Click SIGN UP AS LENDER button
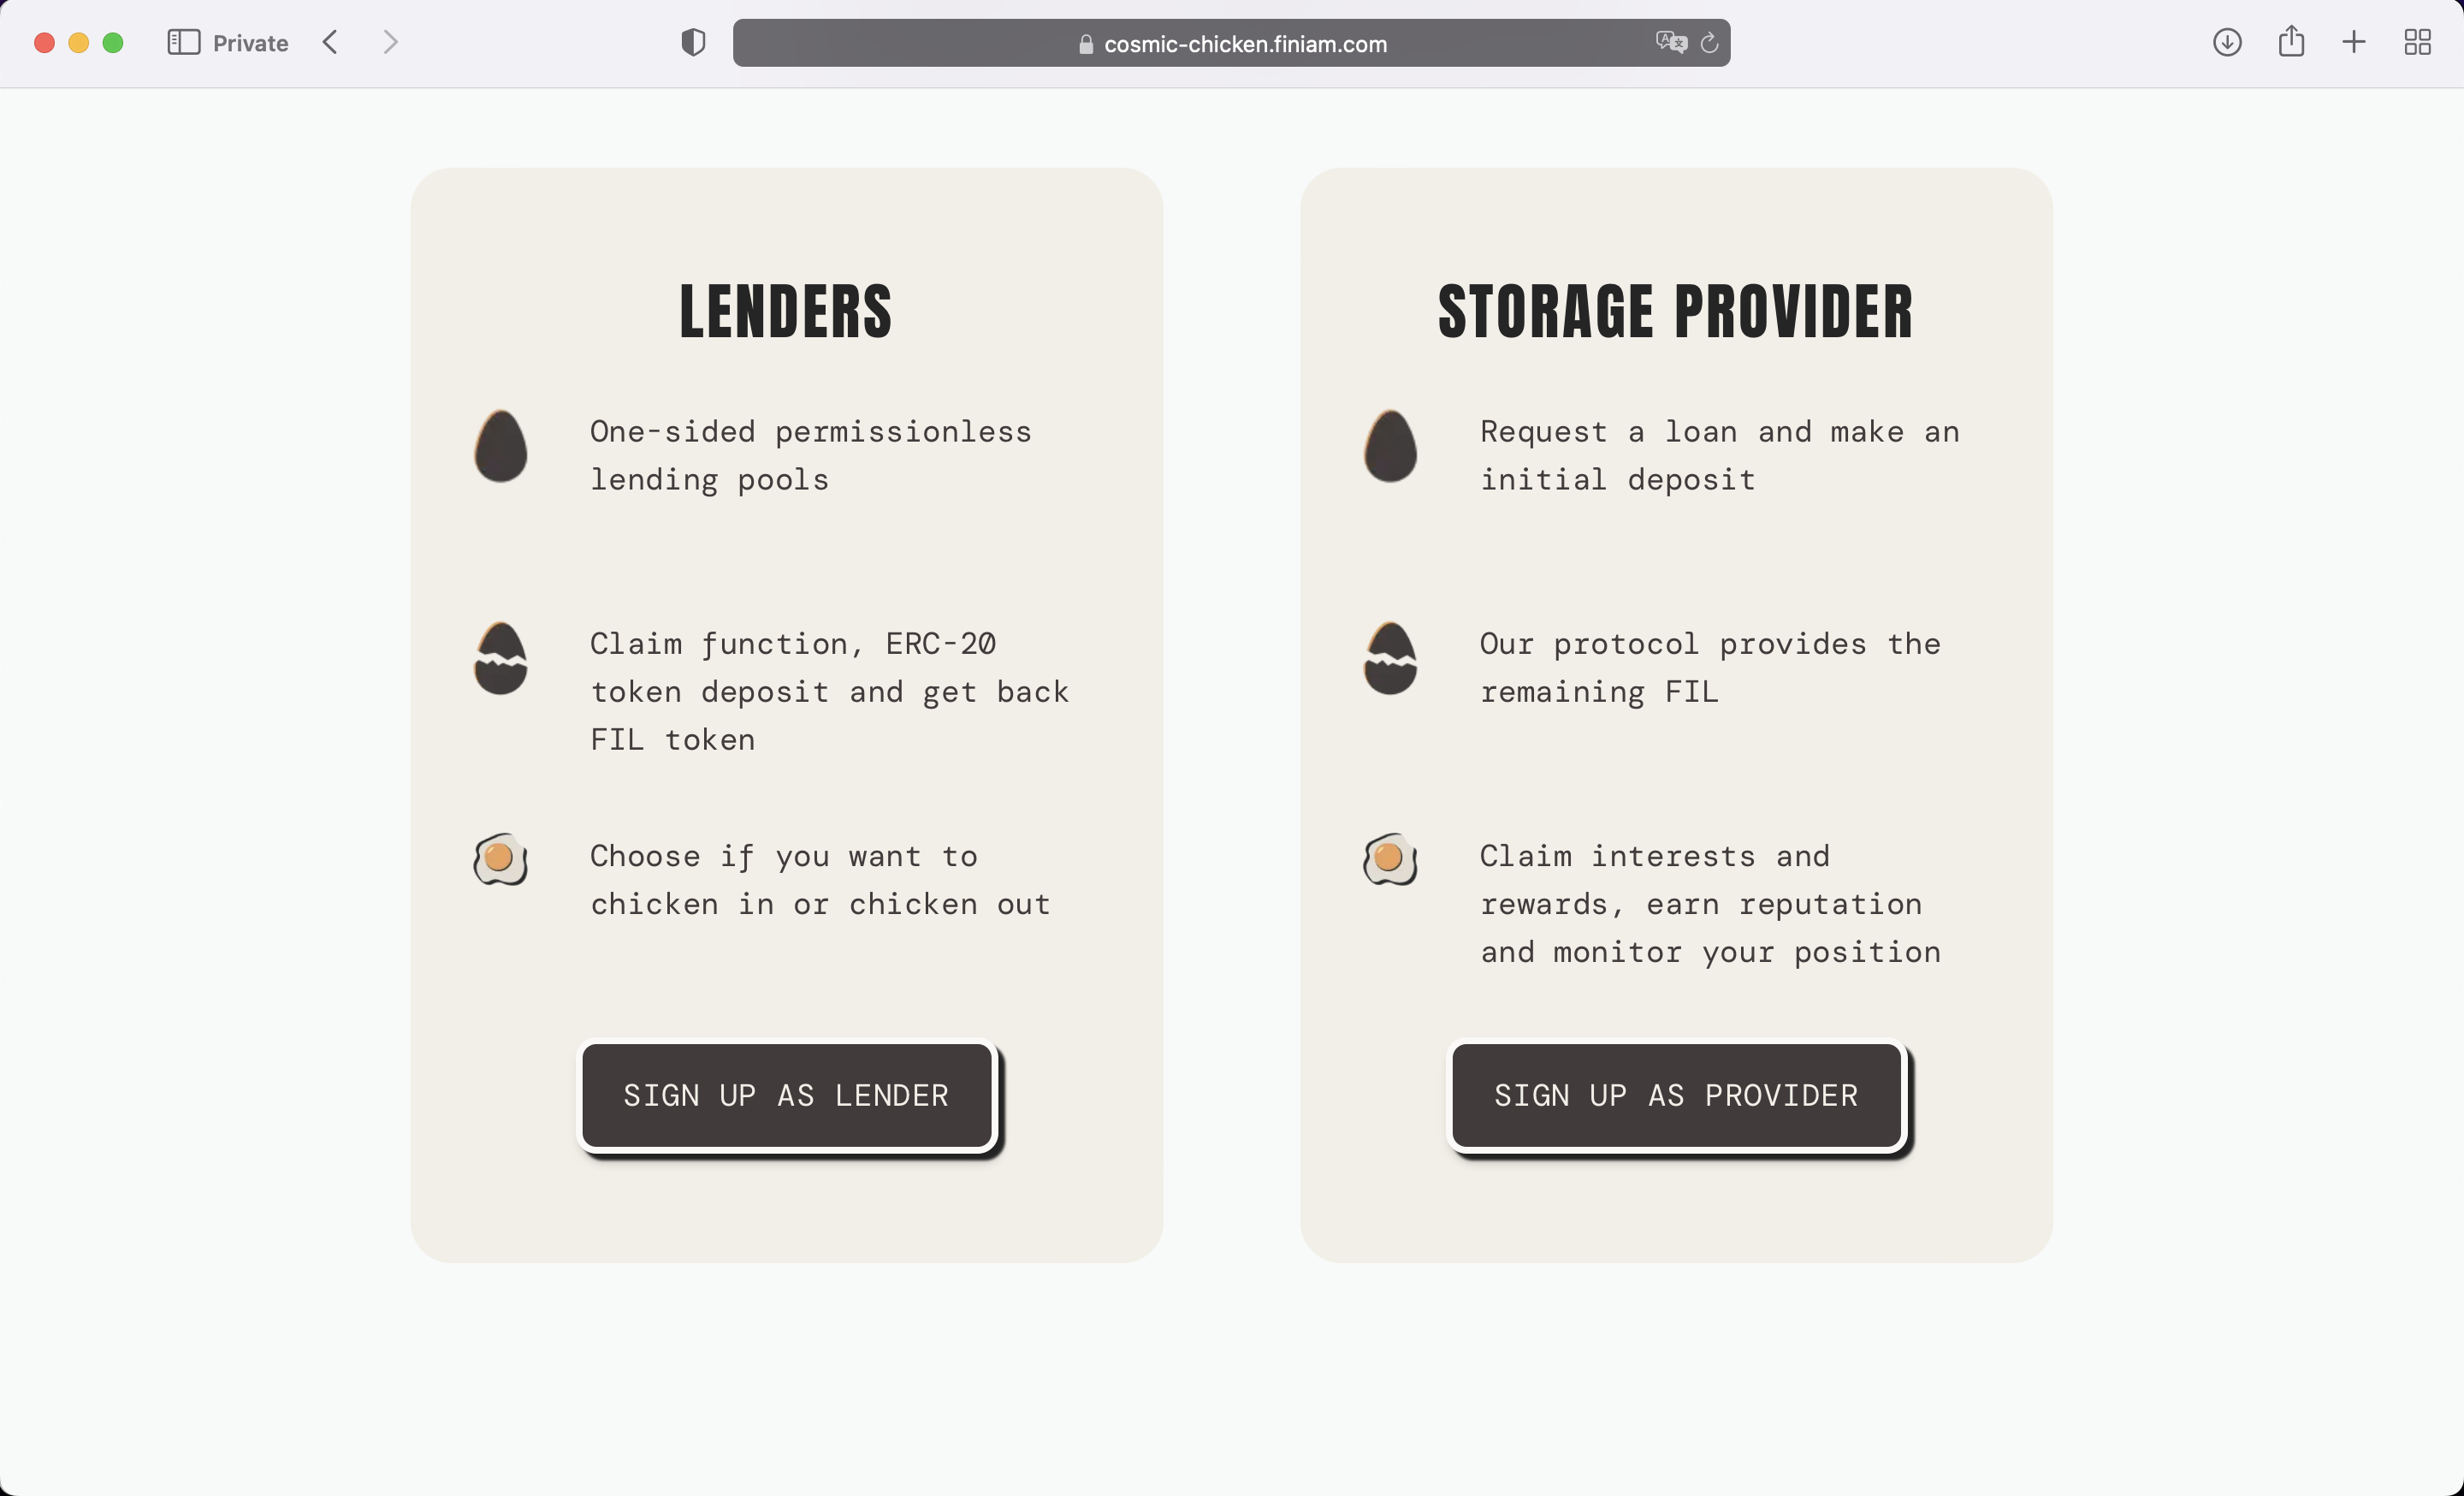The image size is (2464, 1496). point(787,1095)
